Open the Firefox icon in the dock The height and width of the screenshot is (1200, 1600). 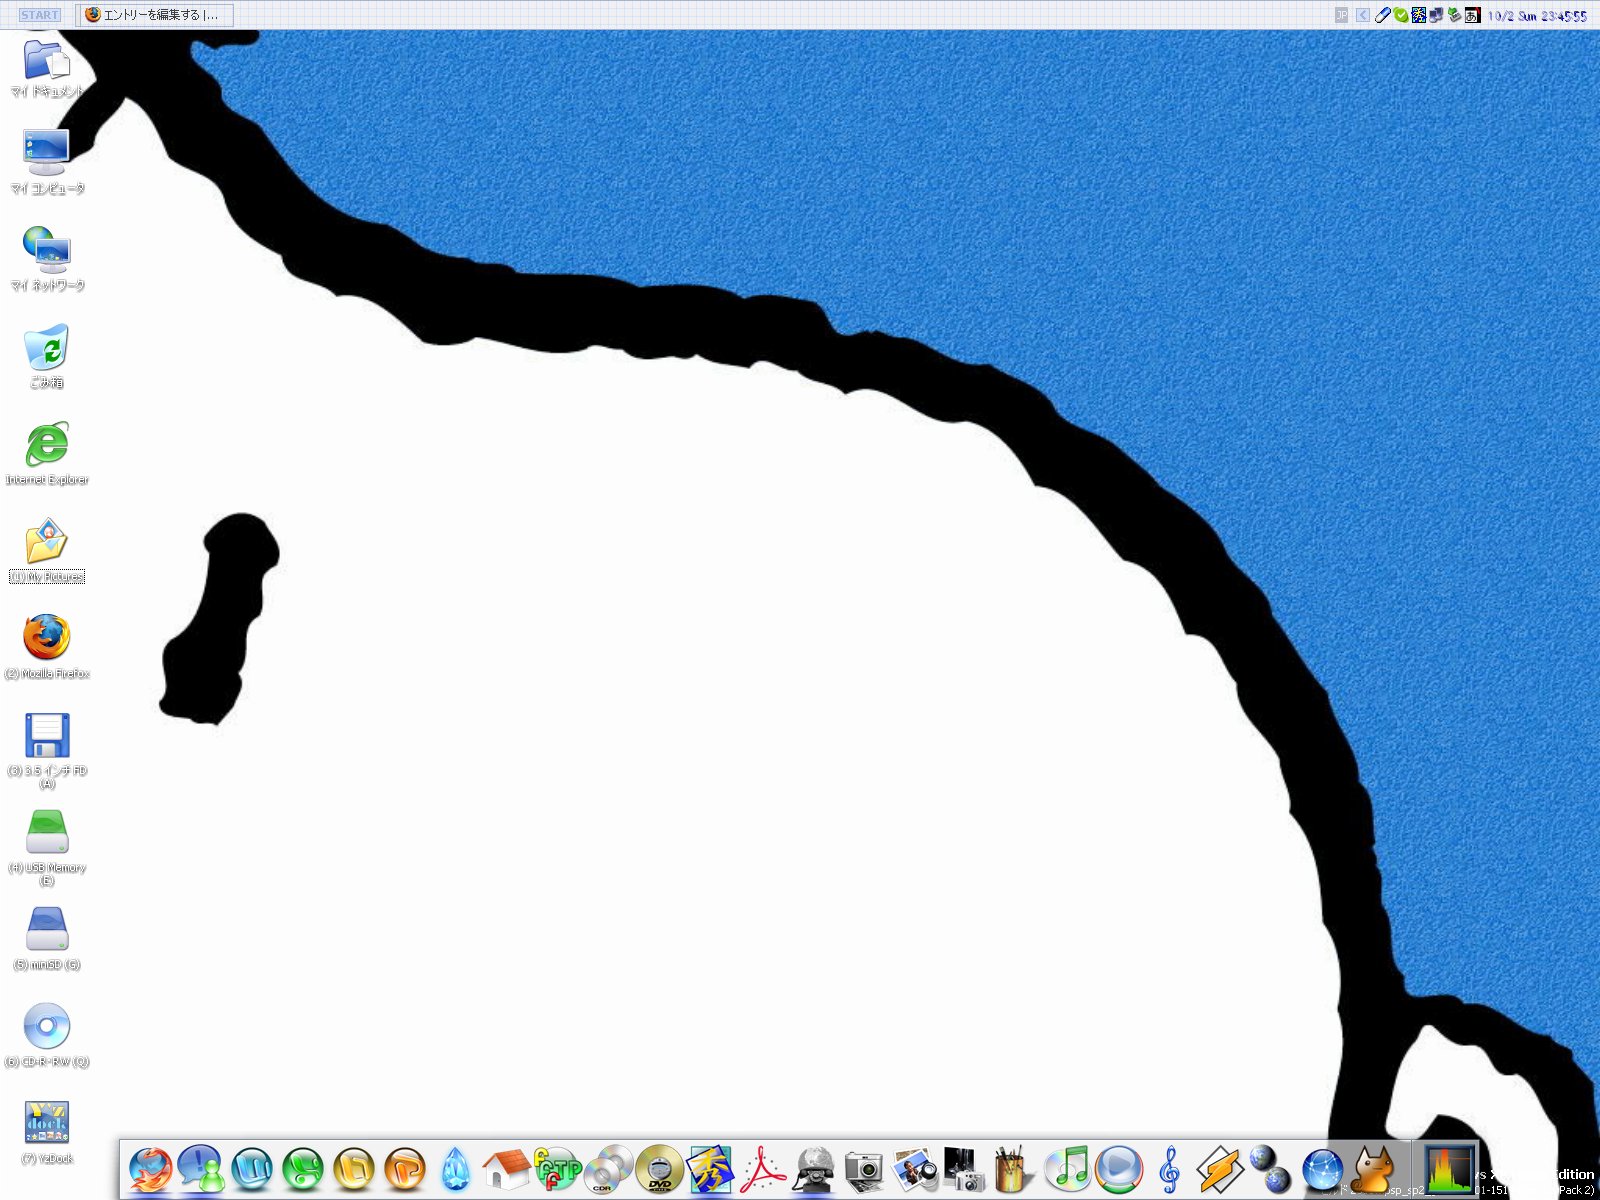coord(151,1168)
